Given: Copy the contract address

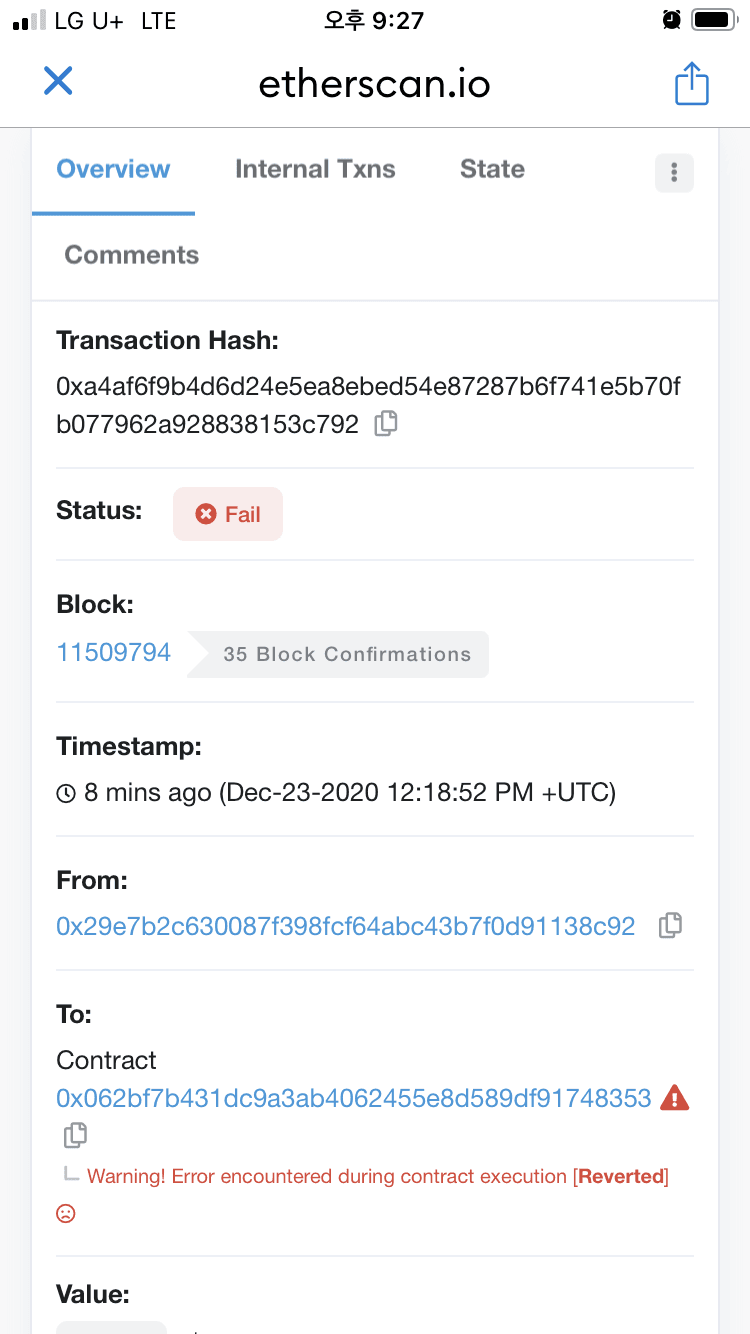Looking at the screenshot, I should tap(75, 1135).
